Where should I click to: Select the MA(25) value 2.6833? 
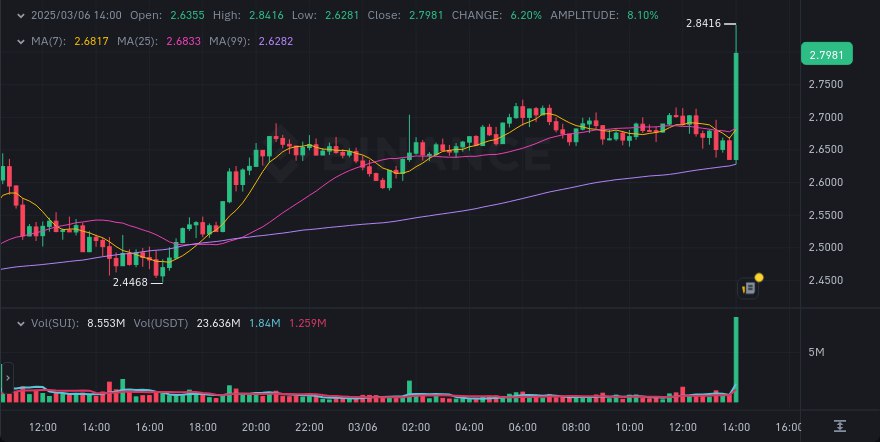(184, 42)
